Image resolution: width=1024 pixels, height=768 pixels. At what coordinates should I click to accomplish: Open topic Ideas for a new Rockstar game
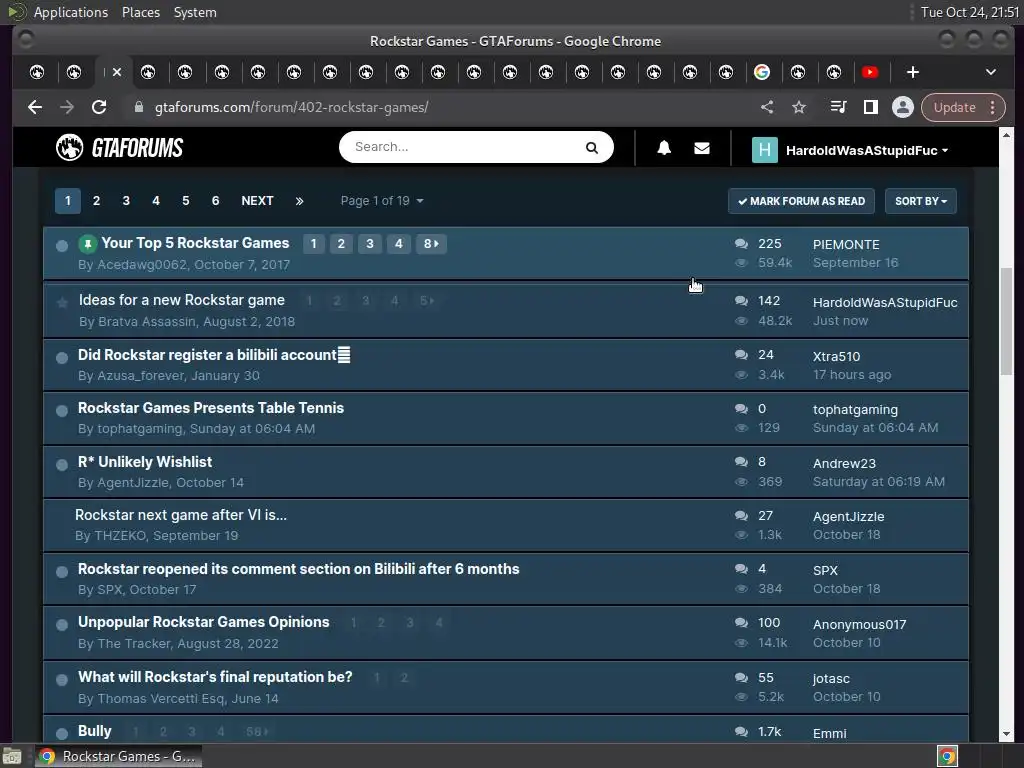(182, 300)
